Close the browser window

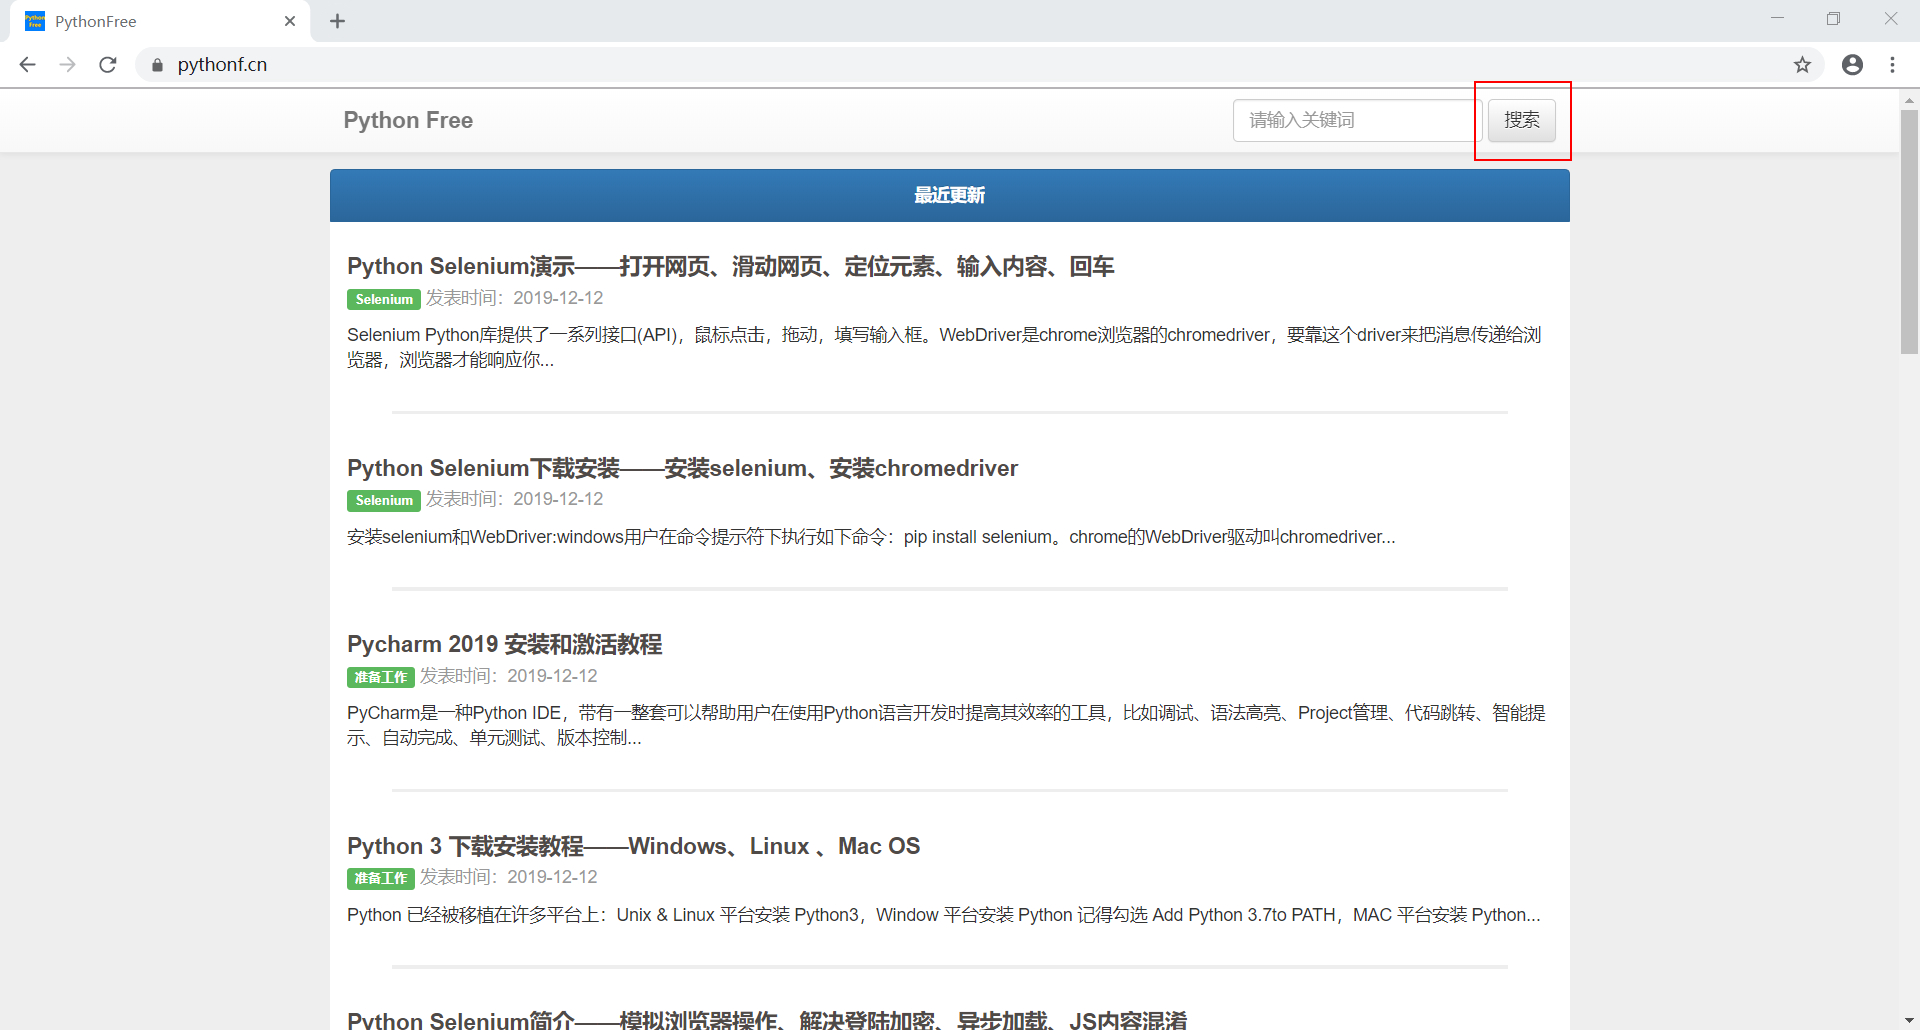[x=1890, y=19]
